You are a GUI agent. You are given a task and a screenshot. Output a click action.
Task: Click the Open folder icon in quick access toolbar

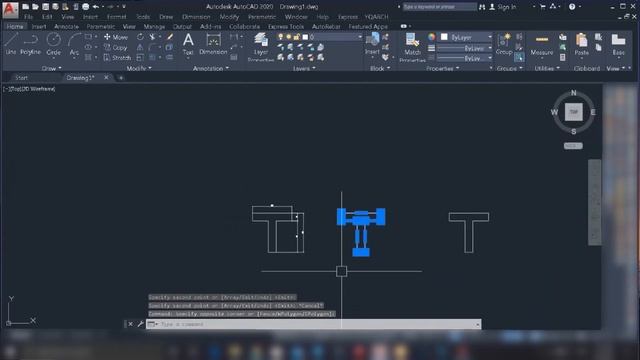coord(36,7)
